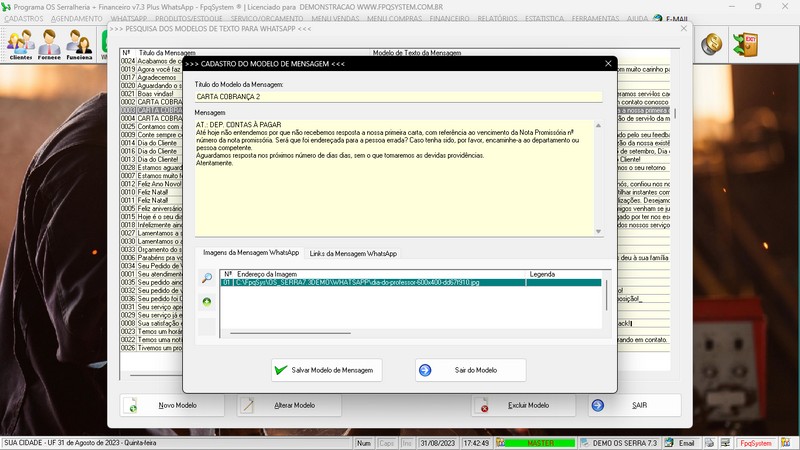Image resolution: width=800 pixels, height=450 pixels.
Task: Click message area scroll up arrow
Action: click(x=598, y=125)
